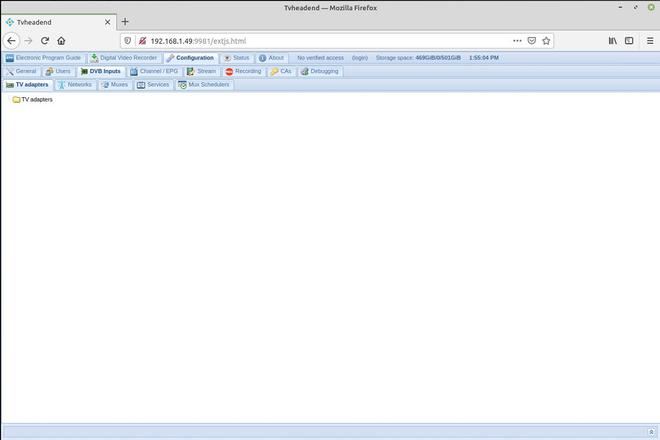Open the General configuration tab
660x440 pixels.
[22, 72]
